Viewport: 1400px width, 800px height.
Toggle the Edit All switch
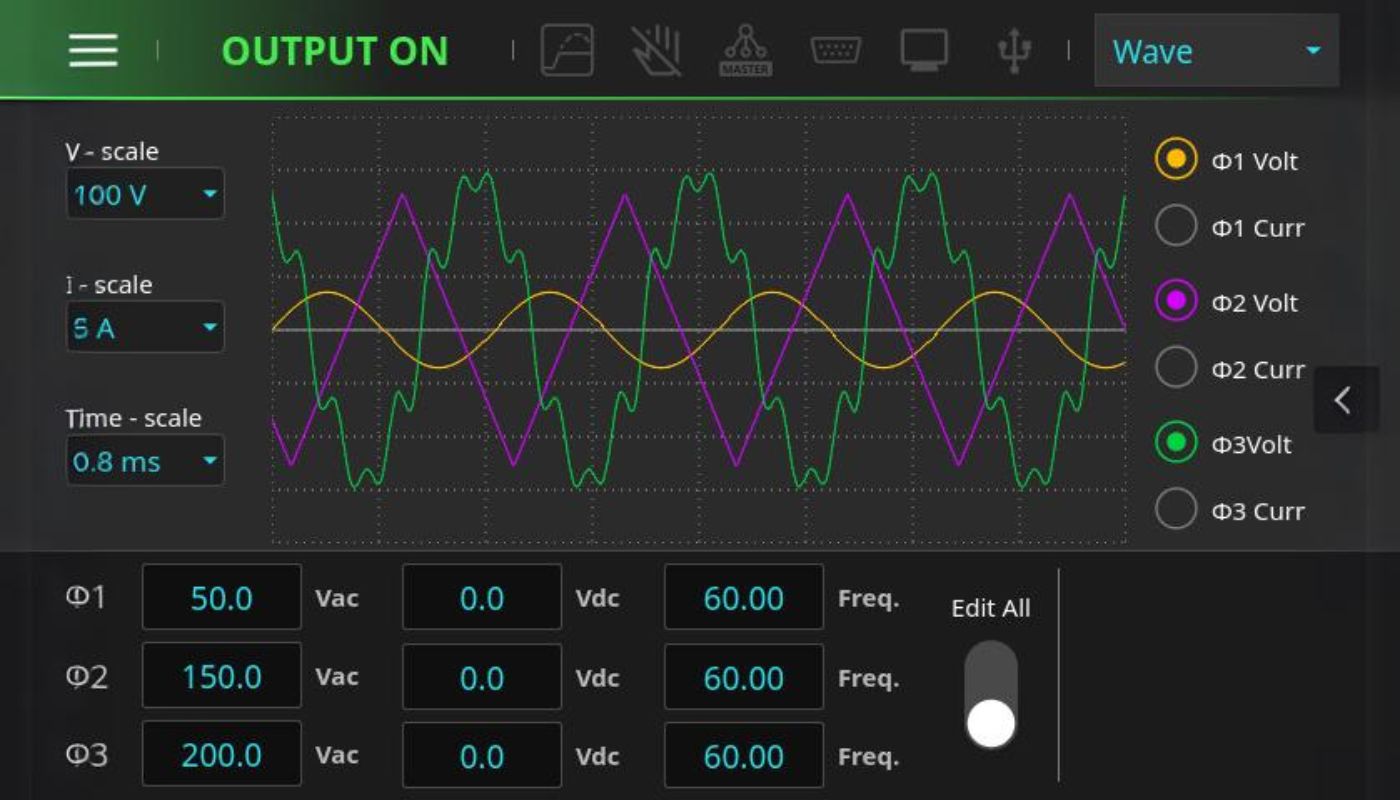point(991,695)
